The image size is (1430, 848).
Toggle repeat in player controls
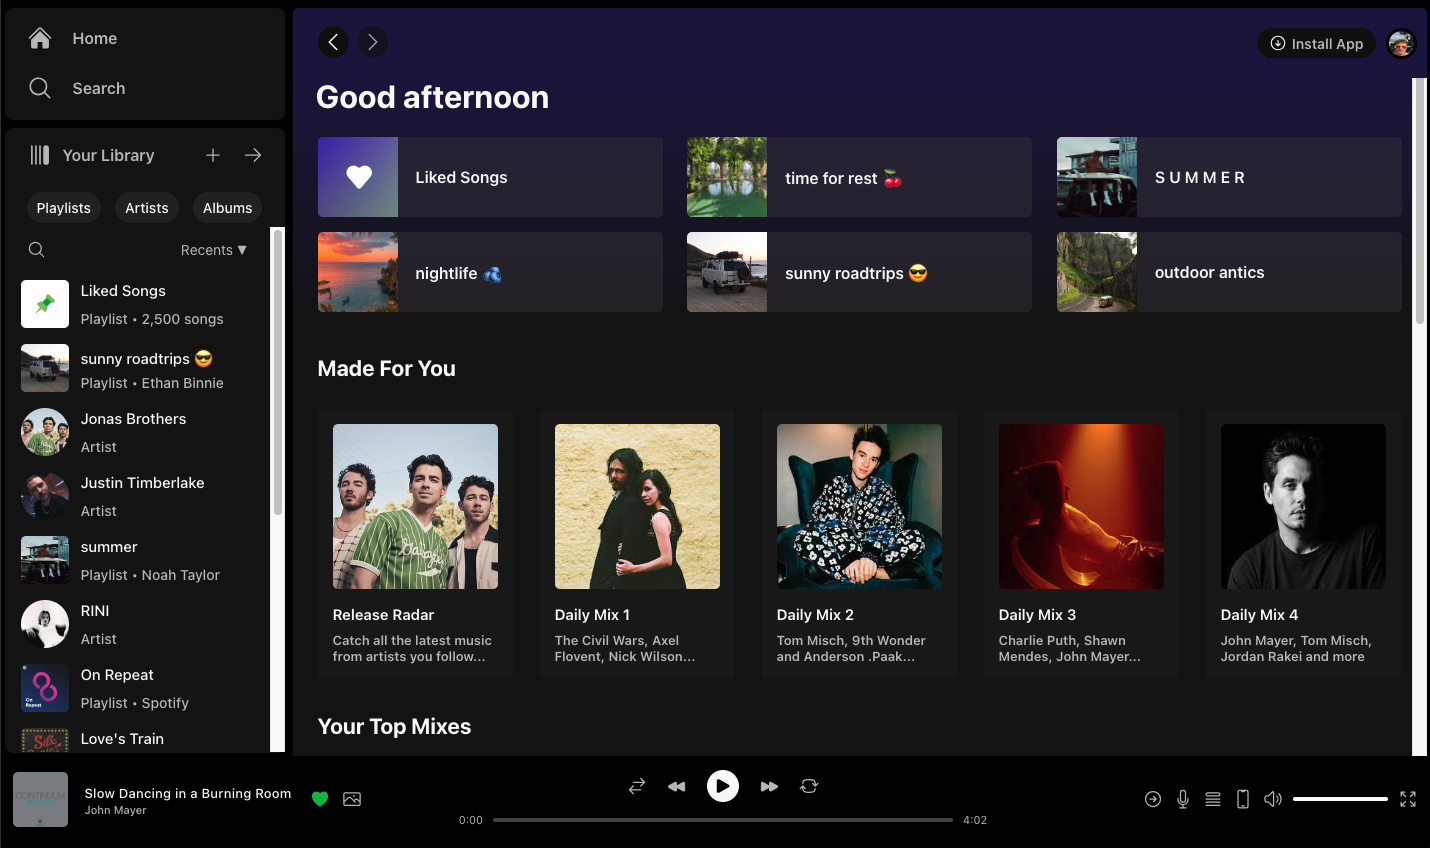click(x=809, y=786)
